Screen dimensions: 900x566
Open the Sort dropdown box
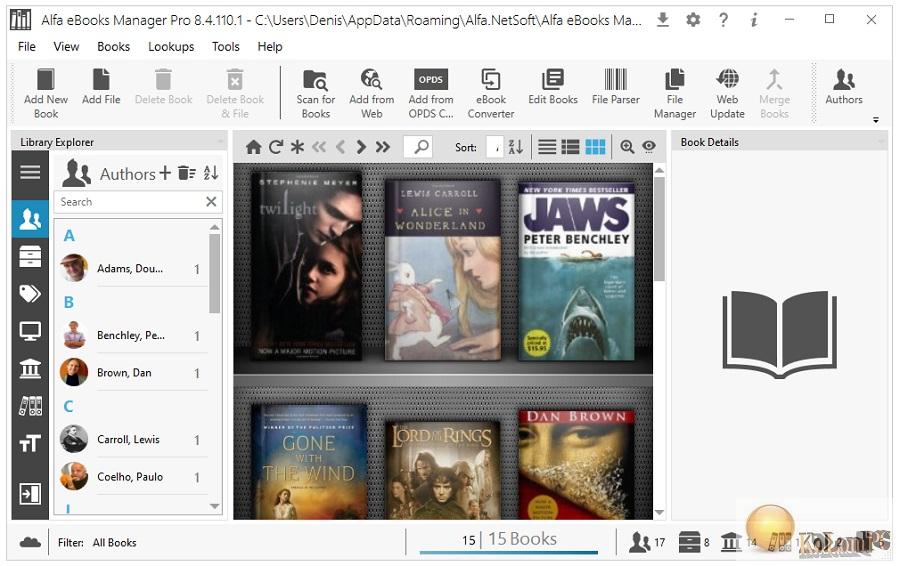tap(495, 147)
